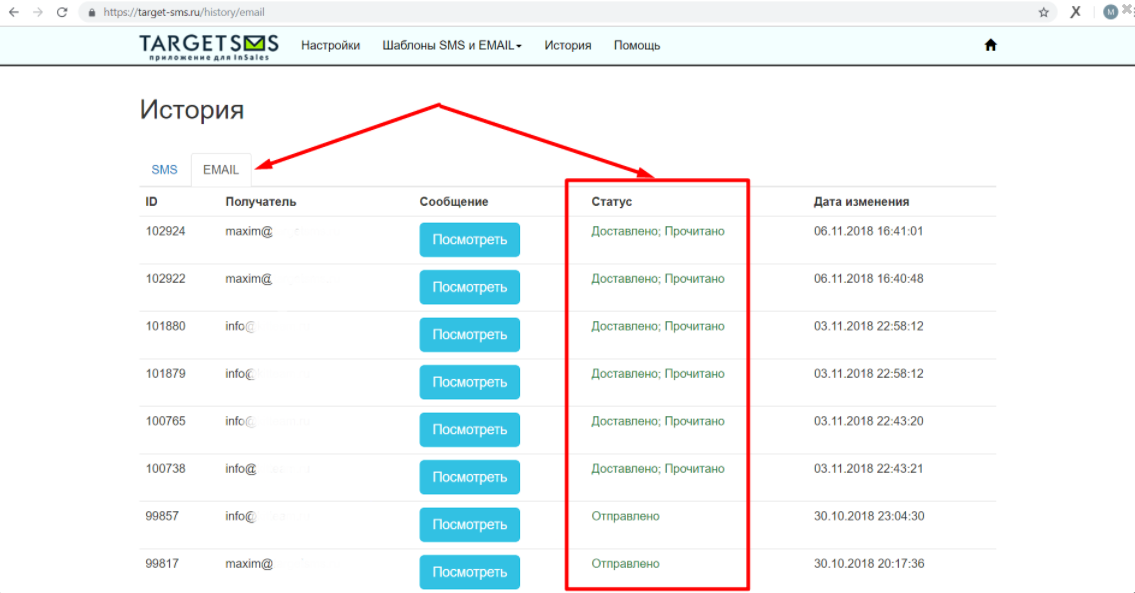Screen dimensions: 1135x593
Task: Click the padlock icon in the address bar
Action: click(x=91, y=13)
